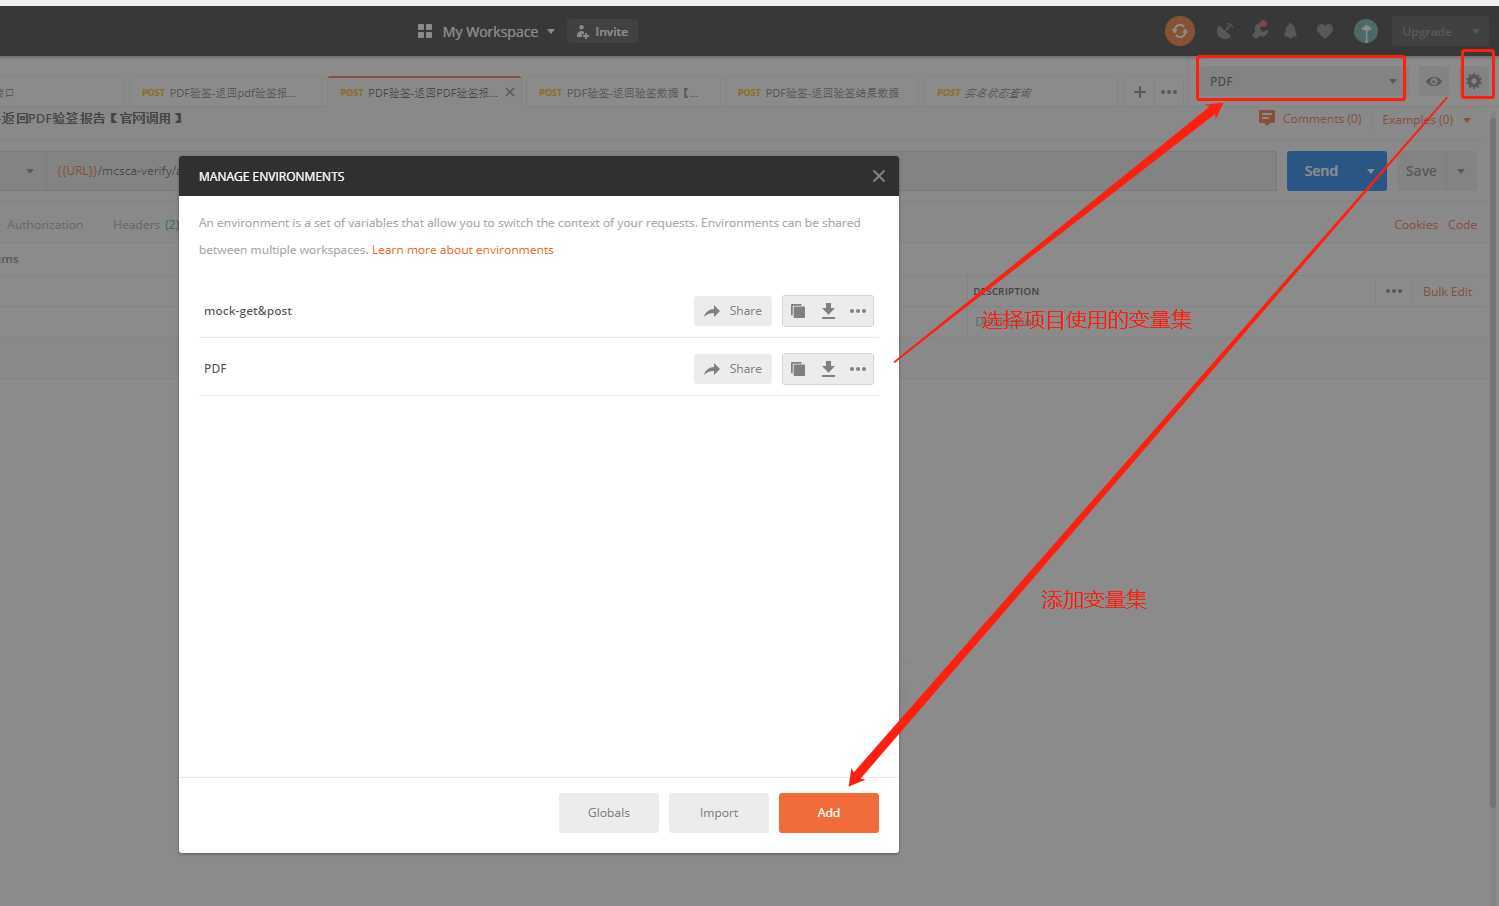Toggle environment quick look eye icon

pos(1433,81)
